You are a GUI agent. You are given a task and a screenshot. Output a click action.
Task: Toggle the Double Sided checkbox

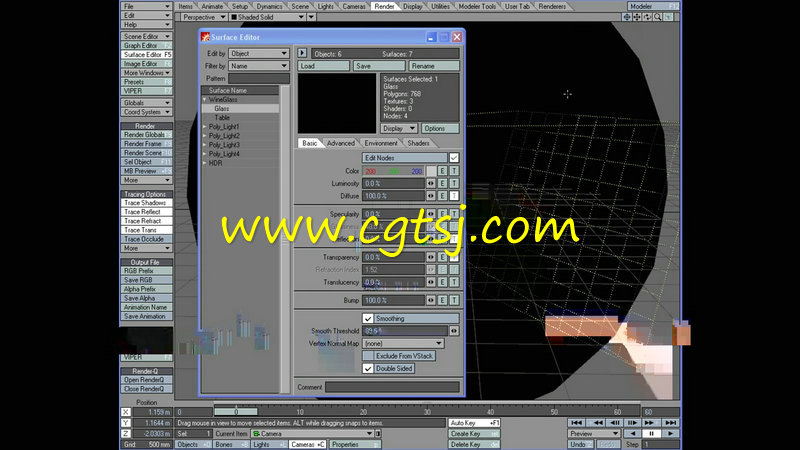(x=368, y=369)
